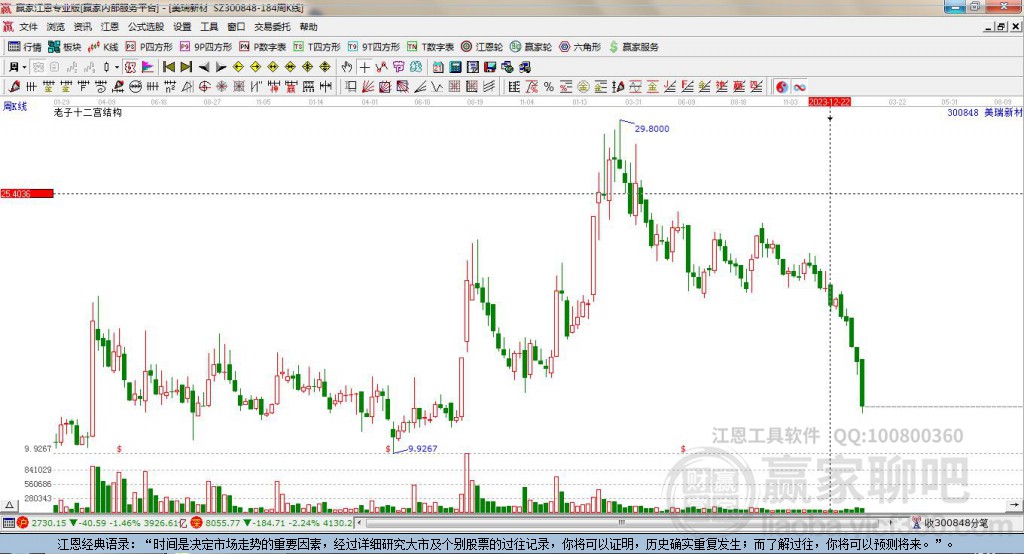
Task: Restore the inner document window
Action: pos(1001,27)
